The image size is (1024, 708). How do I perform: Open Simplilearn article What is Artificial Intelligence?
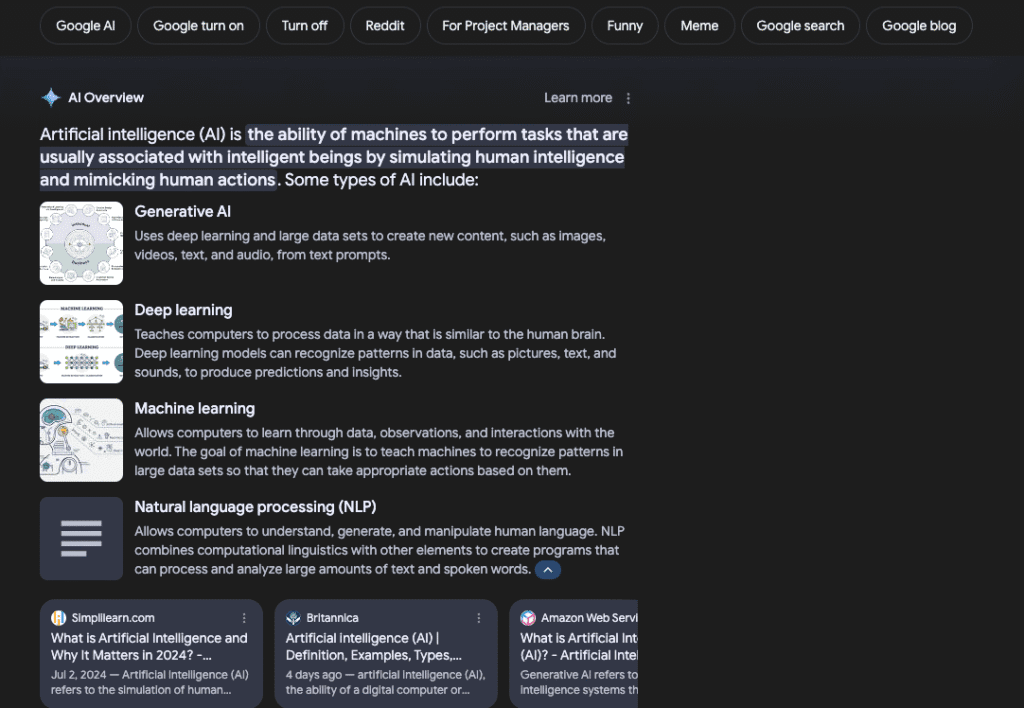point(150,646)
